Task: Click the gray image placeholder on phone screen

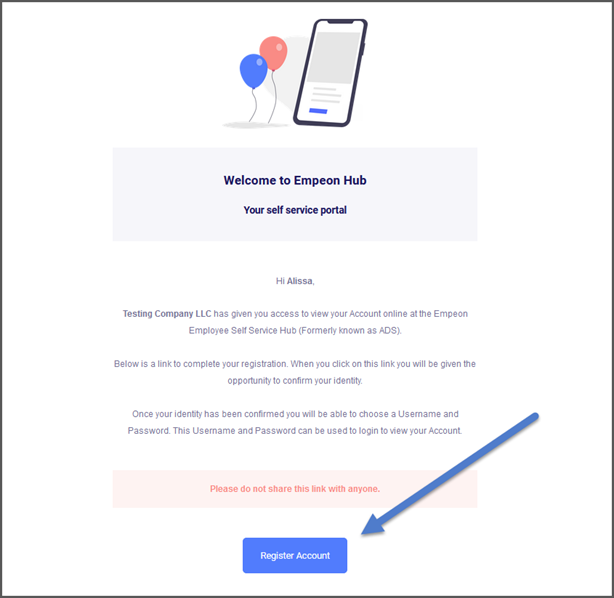Action: point(333,58)
